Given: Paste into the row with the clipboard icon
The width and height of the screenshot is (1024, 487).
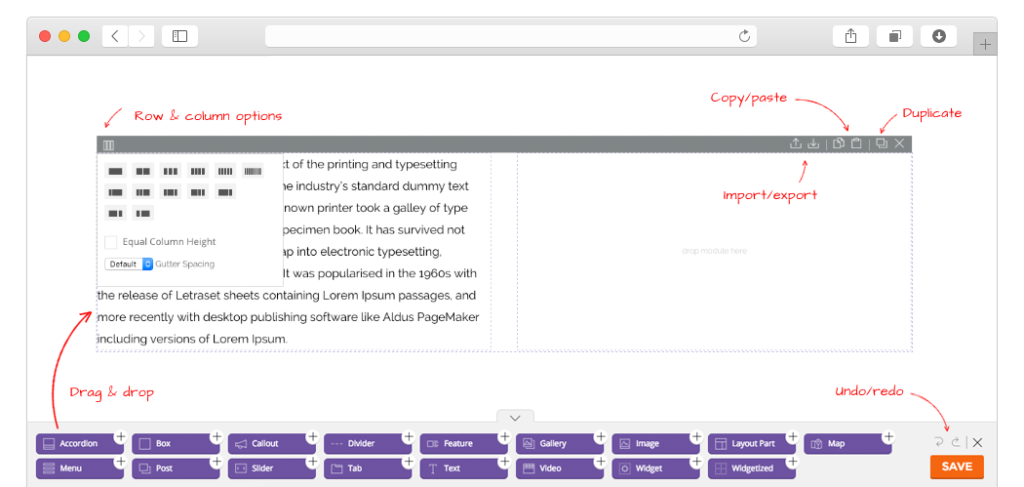Looking at the screenshot, I should pyautogui.click(x=856, y=144).
